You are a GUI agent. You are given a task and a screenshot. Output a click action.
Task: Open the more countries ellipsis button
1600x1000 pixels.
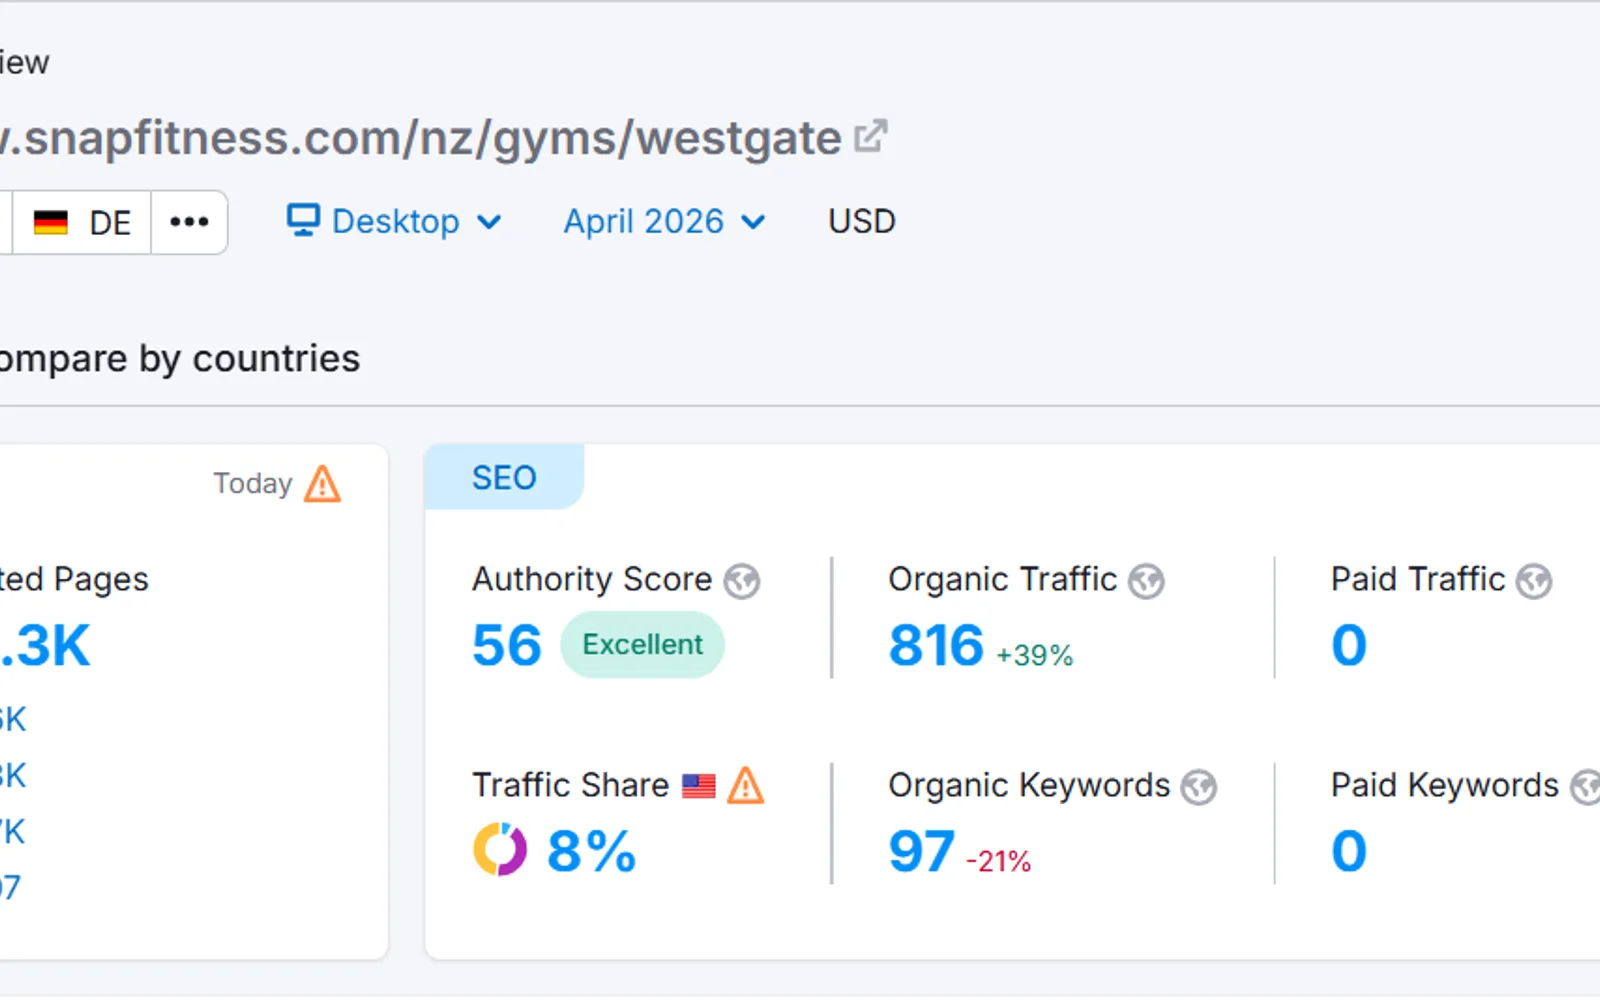click(x=189, y=222)
